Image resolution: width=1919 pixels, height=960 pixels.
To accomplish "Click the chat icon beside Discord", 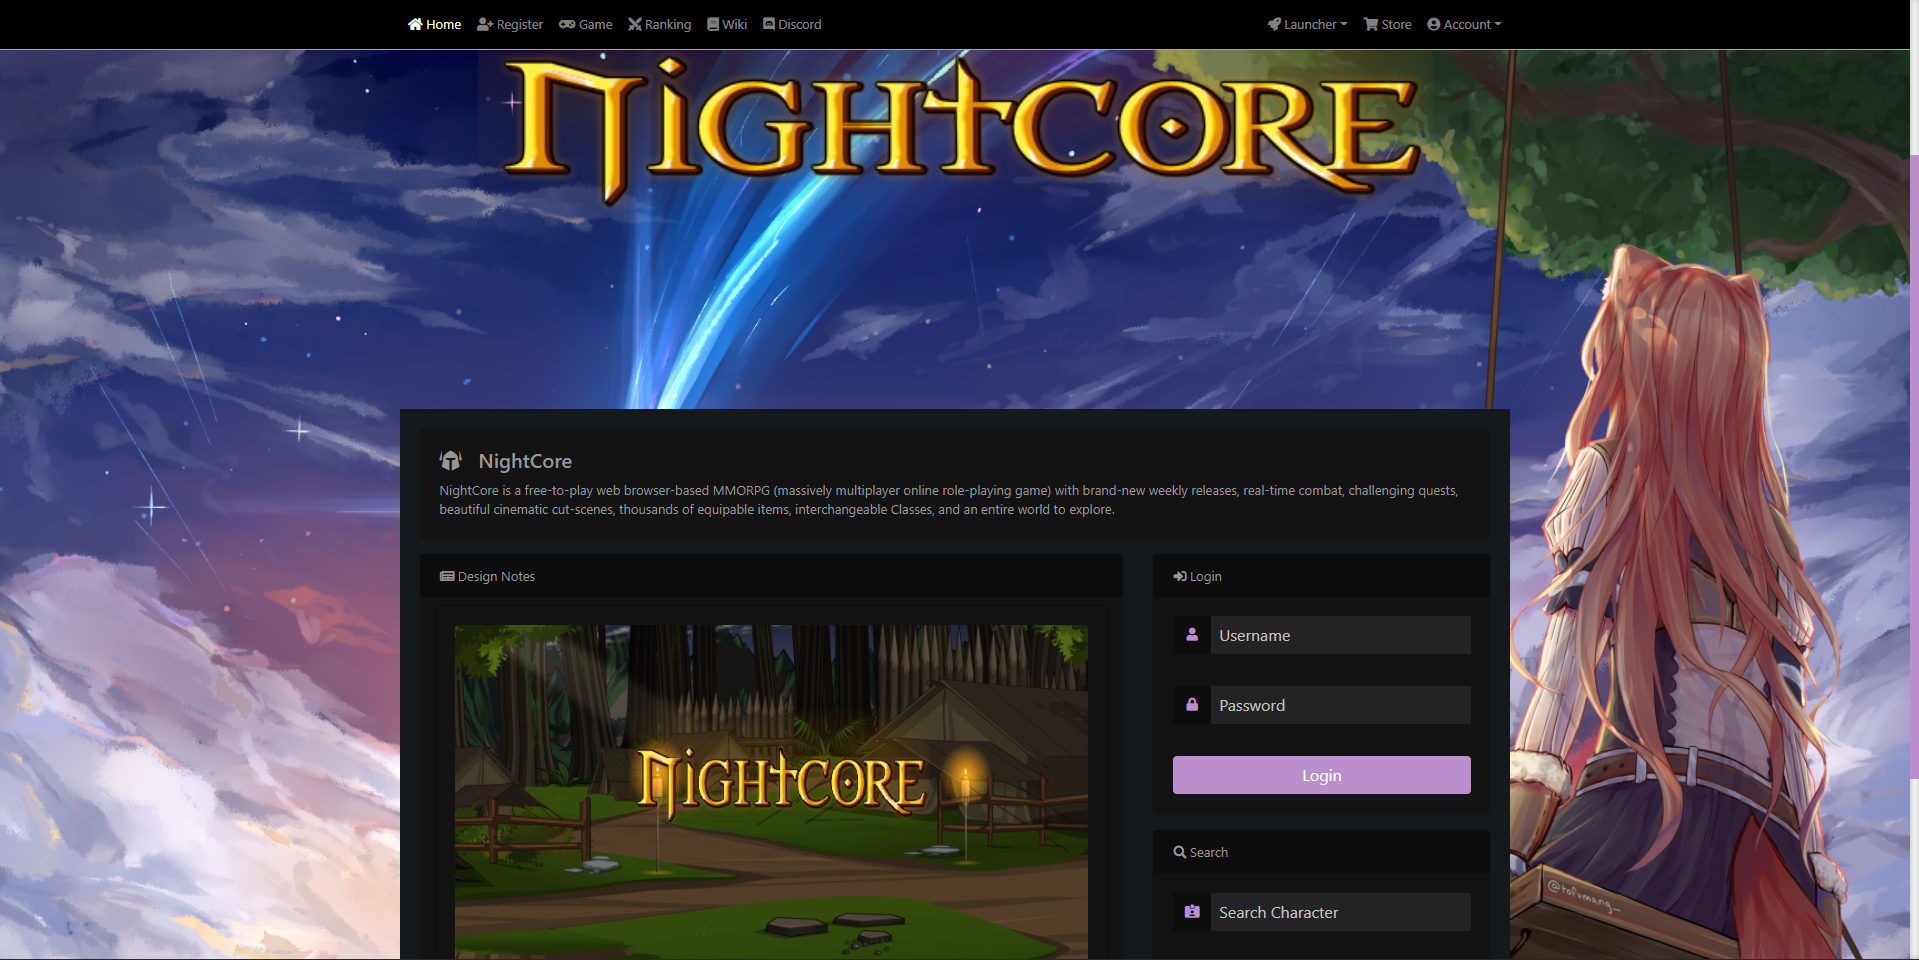I will coord(769,24).
